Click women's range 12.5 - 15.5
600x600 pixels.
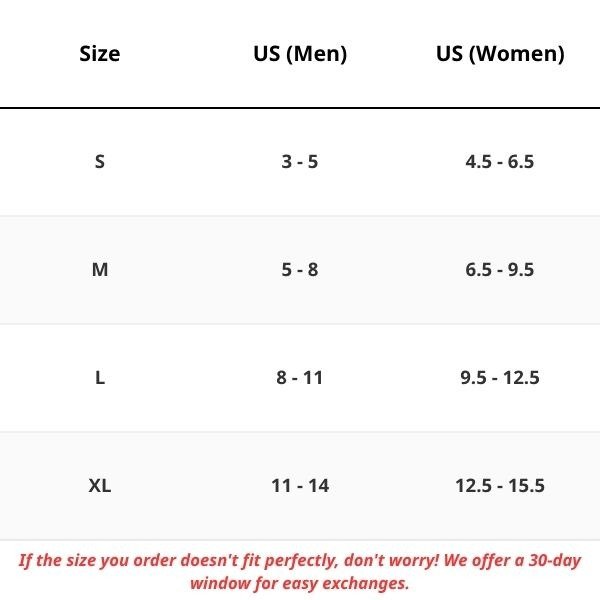pos(500,486)
